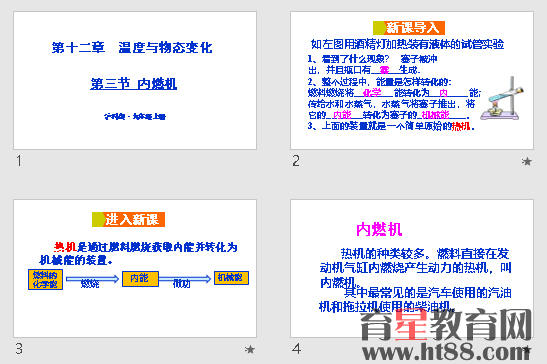
Task: Click animation star icon under slide 3
Action: [249, 349]
